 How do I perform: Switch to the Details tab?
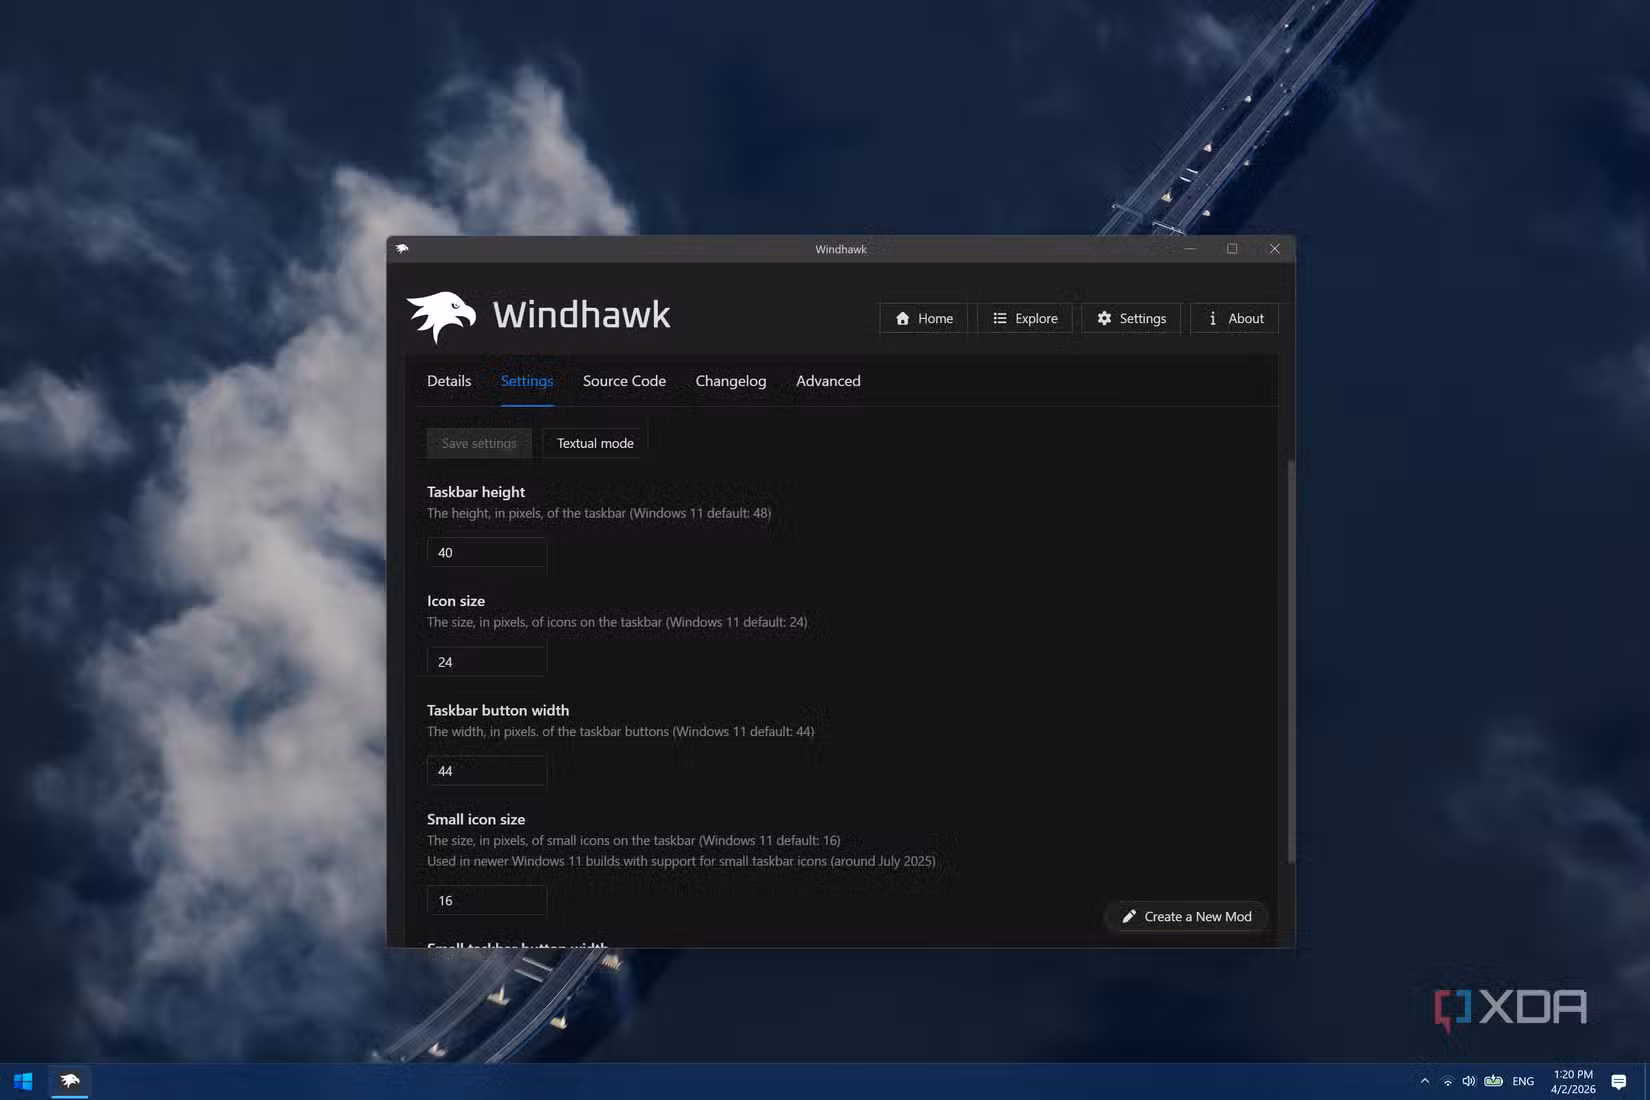[x=449, y=381]
